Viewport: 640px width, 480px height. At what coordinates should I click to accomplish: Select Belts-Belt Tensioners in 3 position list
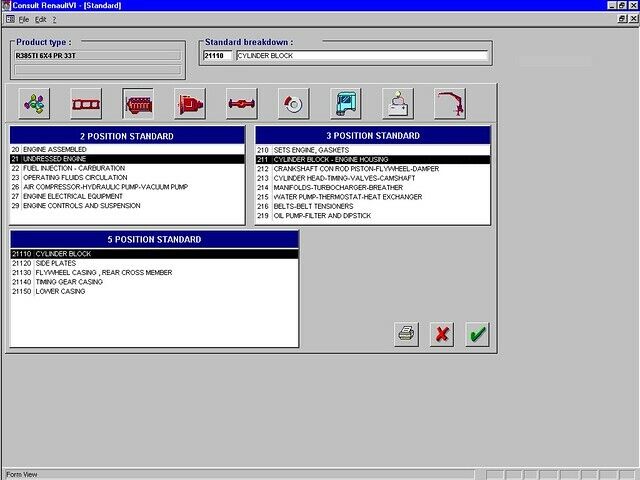click(311, 206)
